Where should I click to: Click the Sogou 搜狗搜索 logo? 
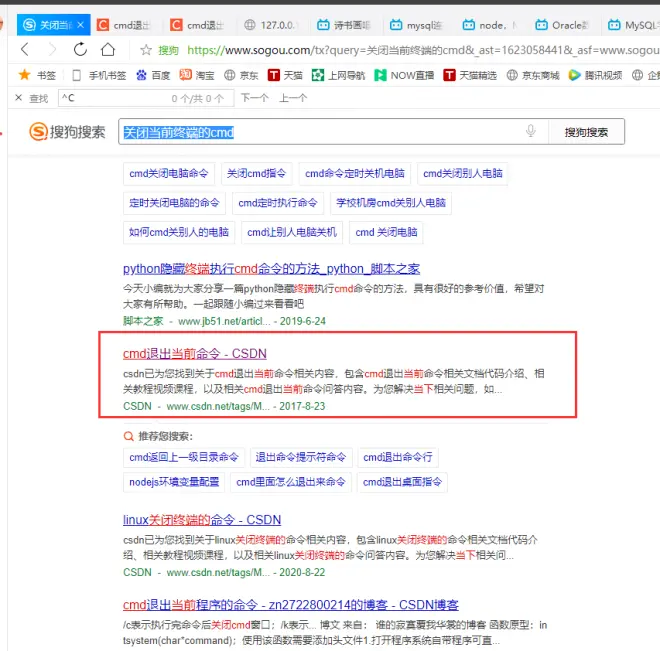click(67, 132)
